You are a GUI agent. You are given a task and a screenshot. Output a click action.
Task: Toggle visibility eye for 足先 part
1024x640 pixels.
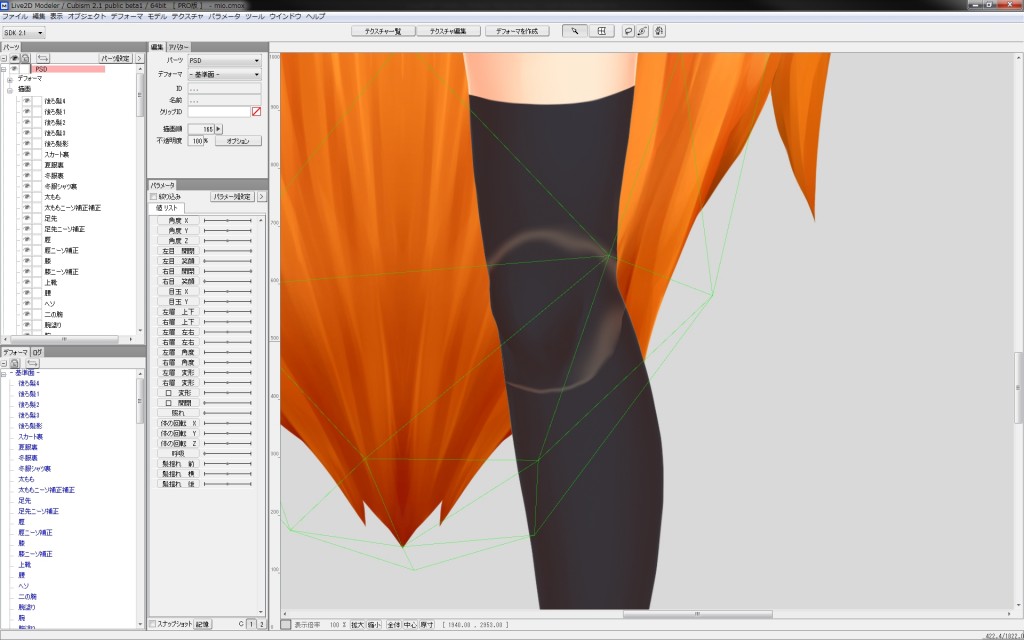(x=27, y=219)
